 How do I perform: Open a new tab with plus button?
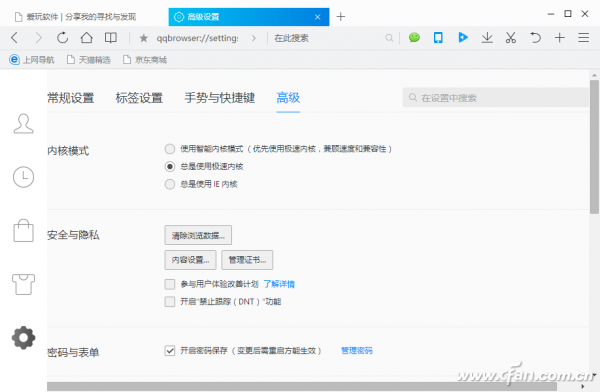[x=341, y=16]
